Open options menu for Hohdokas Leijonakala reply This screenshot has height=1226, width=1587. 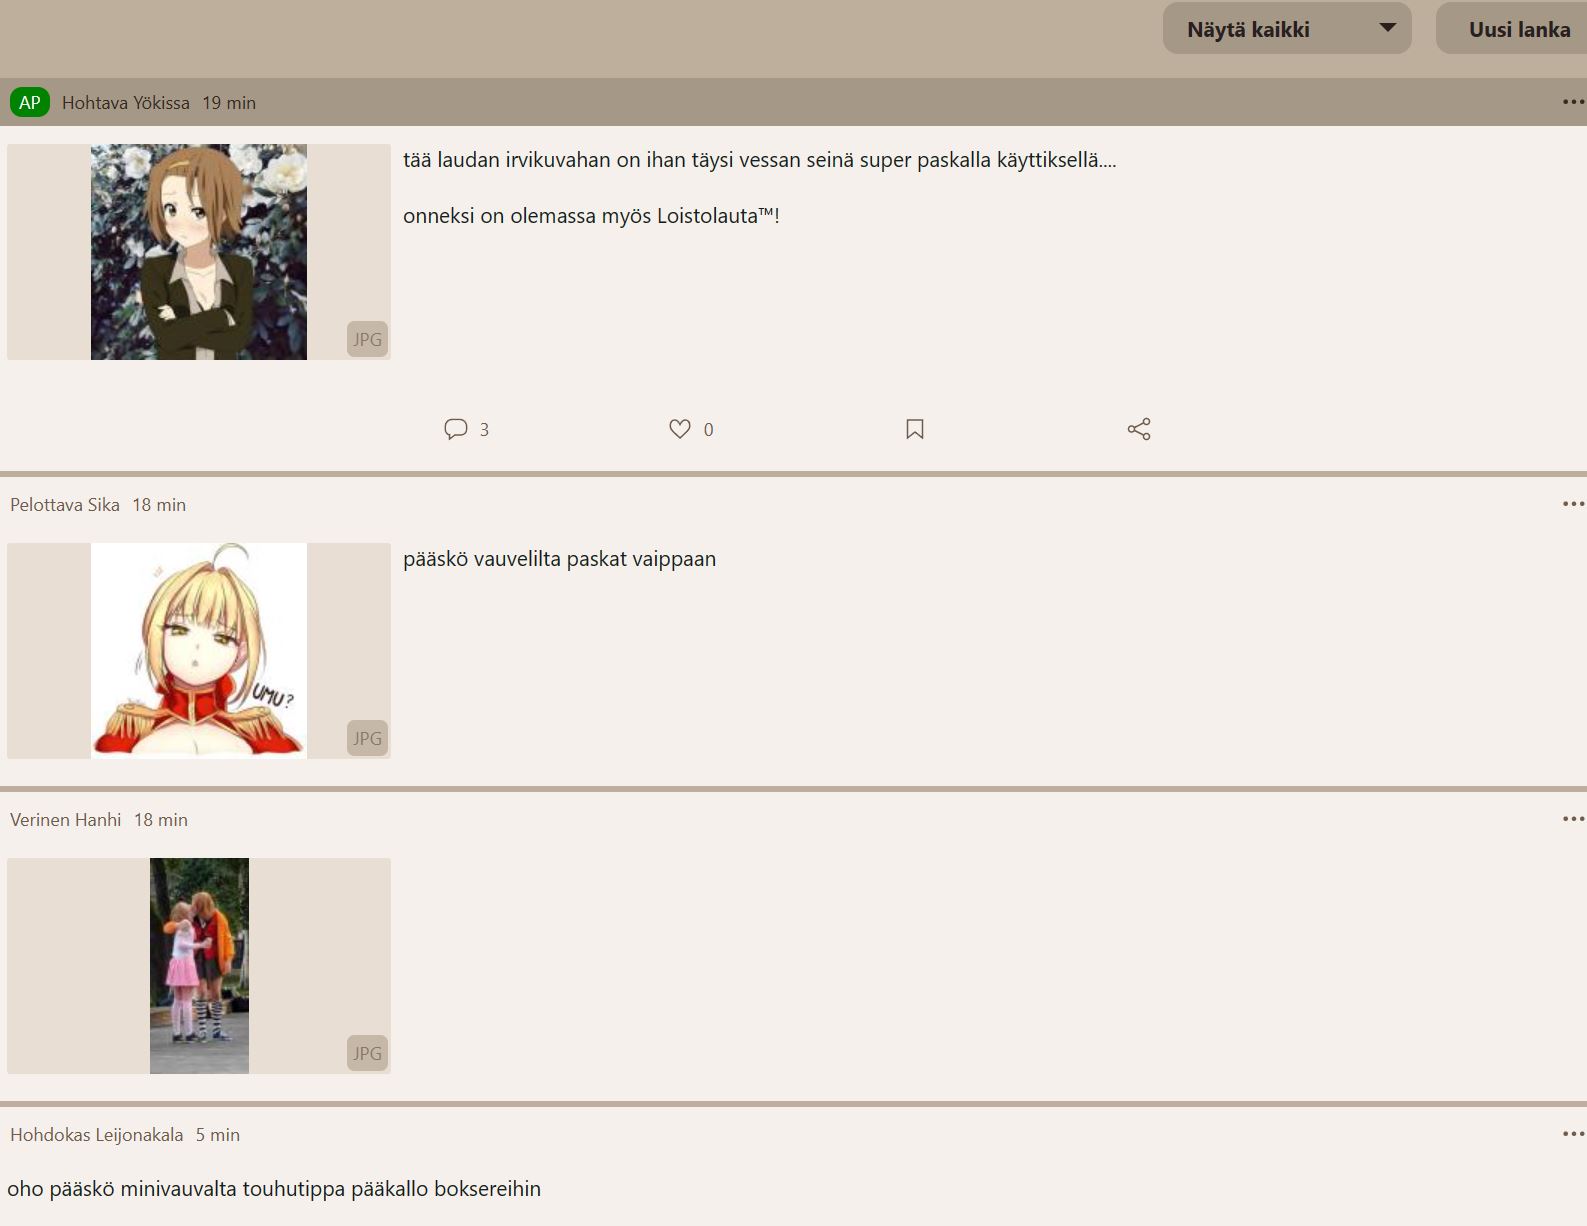point(1573,1134)
